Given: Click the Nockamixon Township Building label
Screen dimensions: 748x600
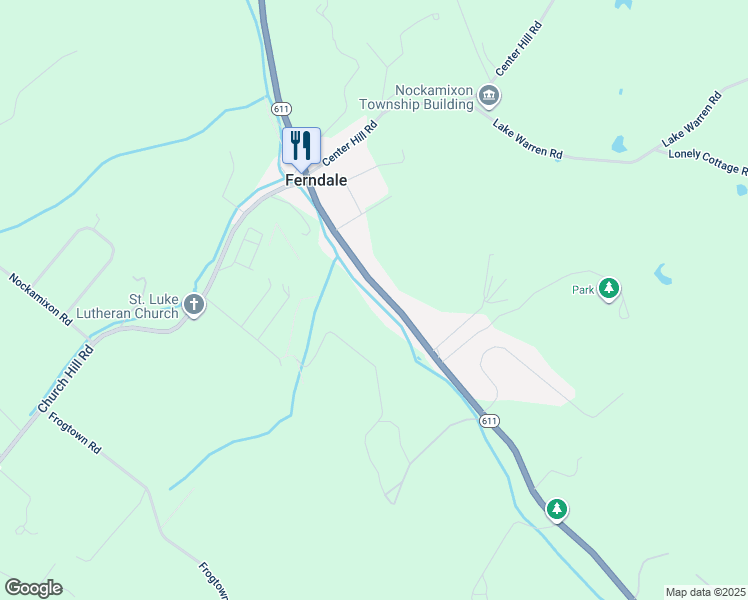Looking at the screenshot, I should click(416, 97).
